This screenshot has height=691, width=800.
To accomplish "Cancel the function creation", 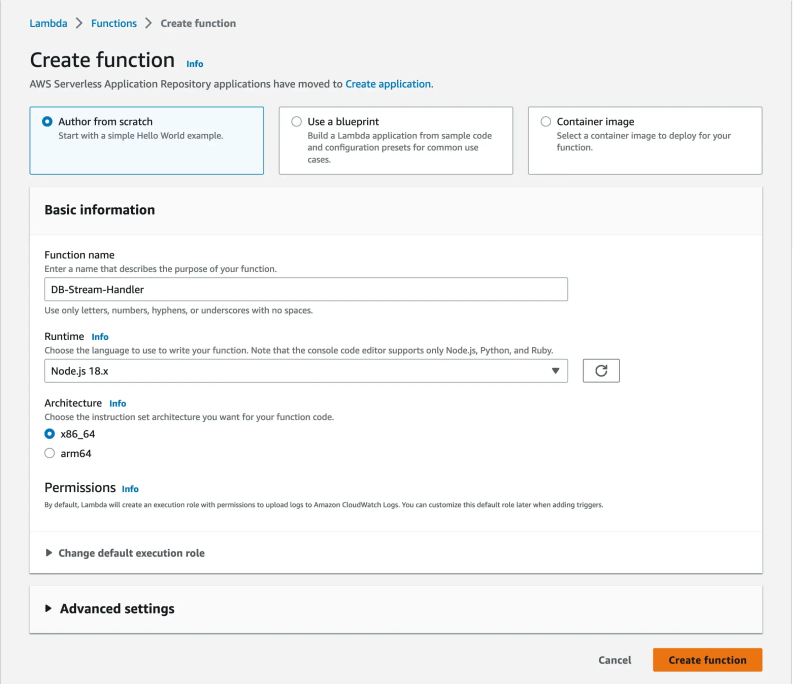I will point(614,660).
